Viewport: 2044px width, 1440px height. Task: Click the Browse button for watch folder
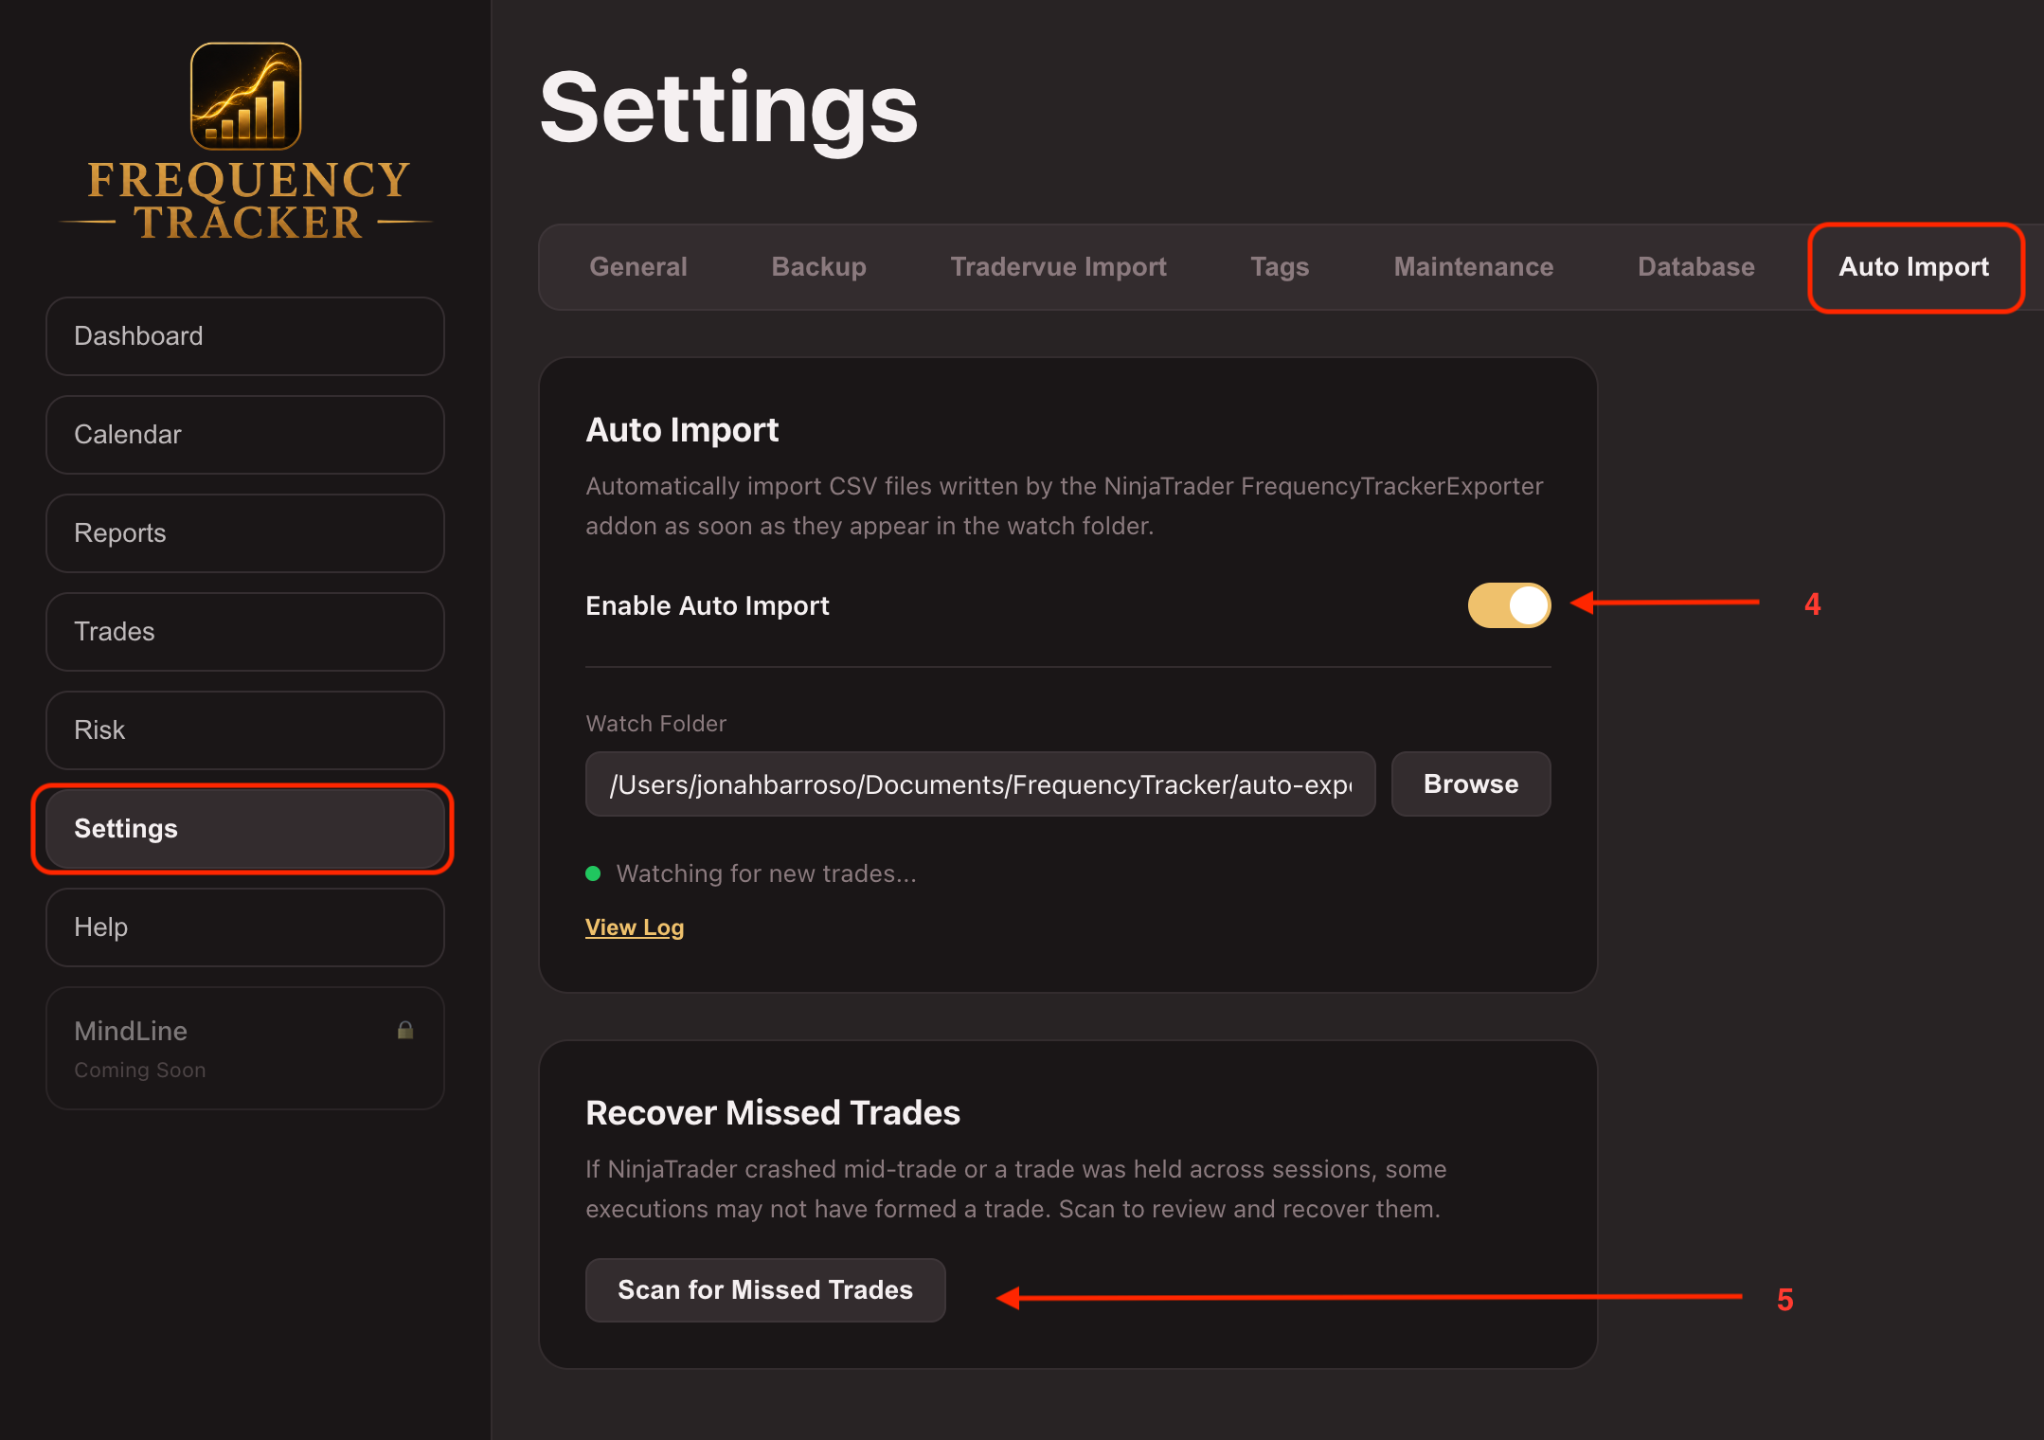(x=1470, y=784)
